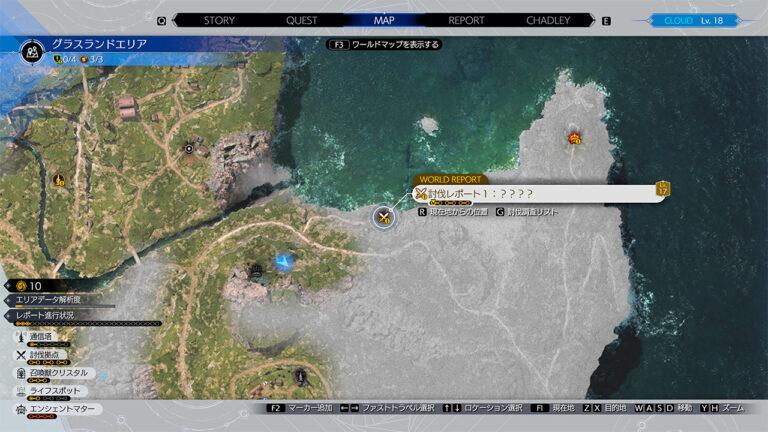Click the 3/3 counter icon

[84, 60]
